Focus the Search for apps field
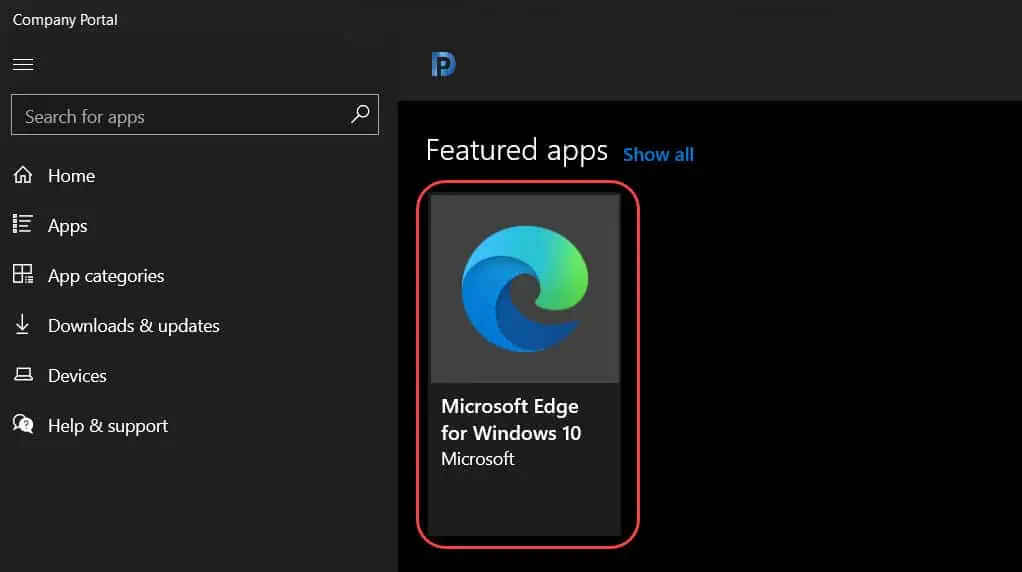 195,115
